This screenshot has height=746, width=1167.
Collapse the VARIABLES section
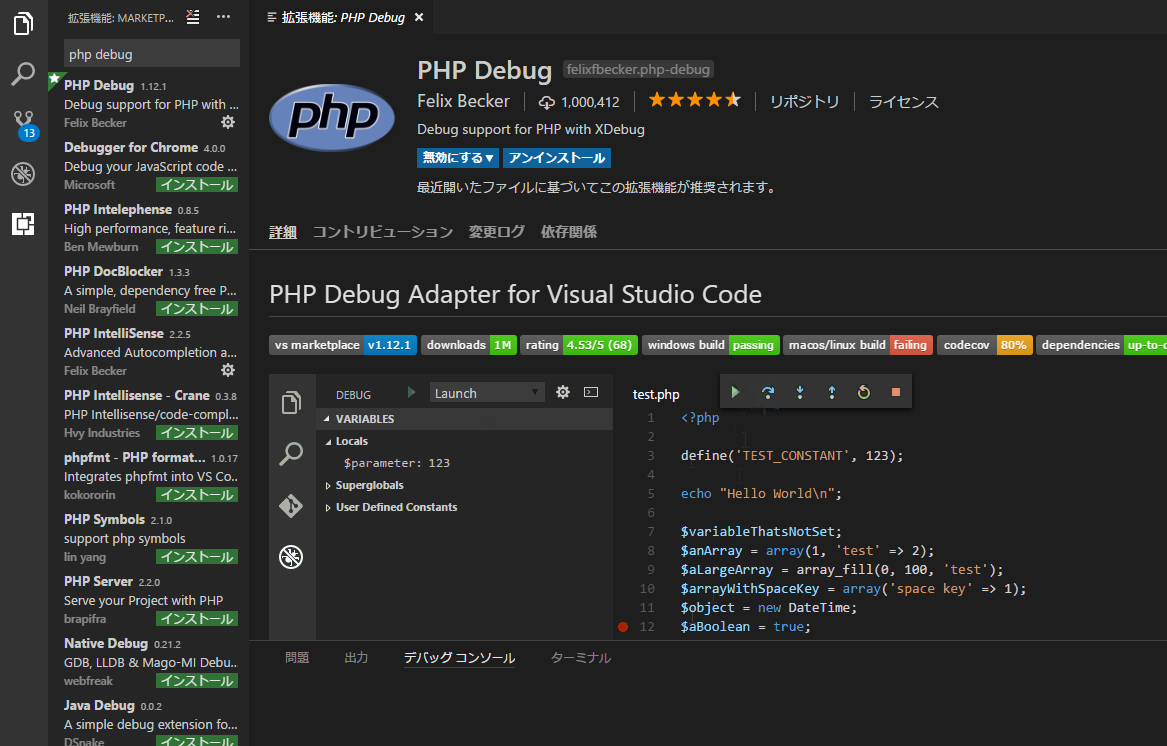(465, 419)
